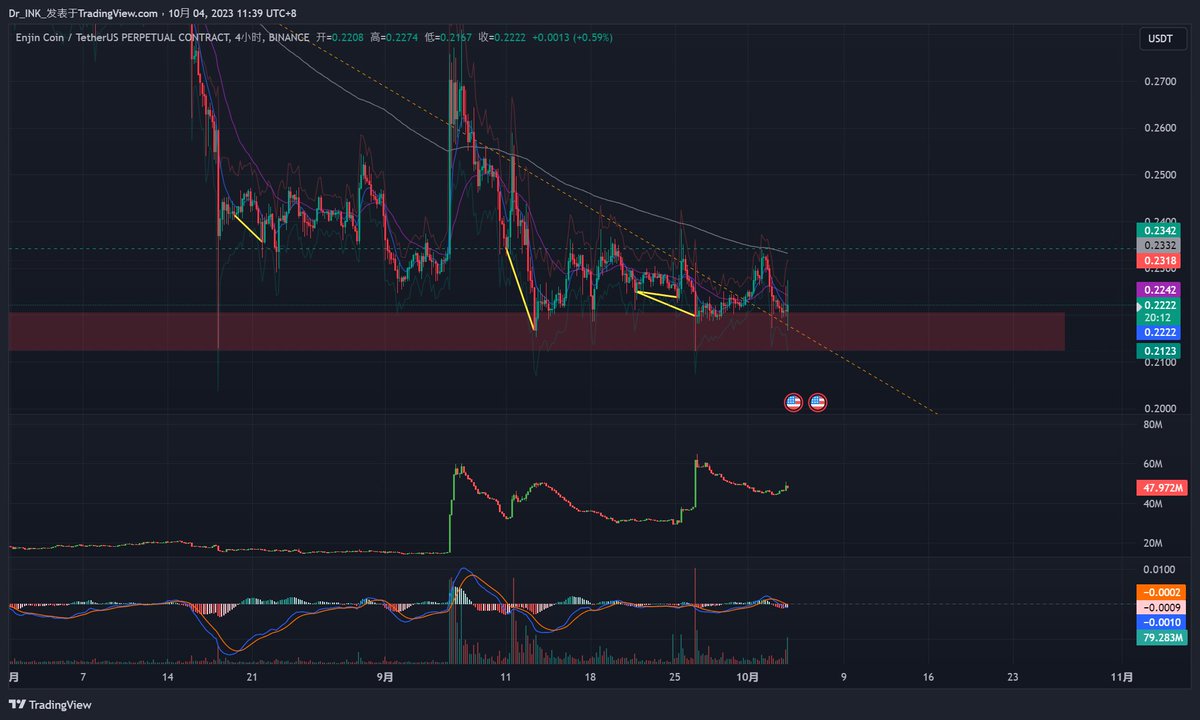The image size is (1200, 720).
Task: Click the 47.972M open interest value label
Action: (1160, 489)
